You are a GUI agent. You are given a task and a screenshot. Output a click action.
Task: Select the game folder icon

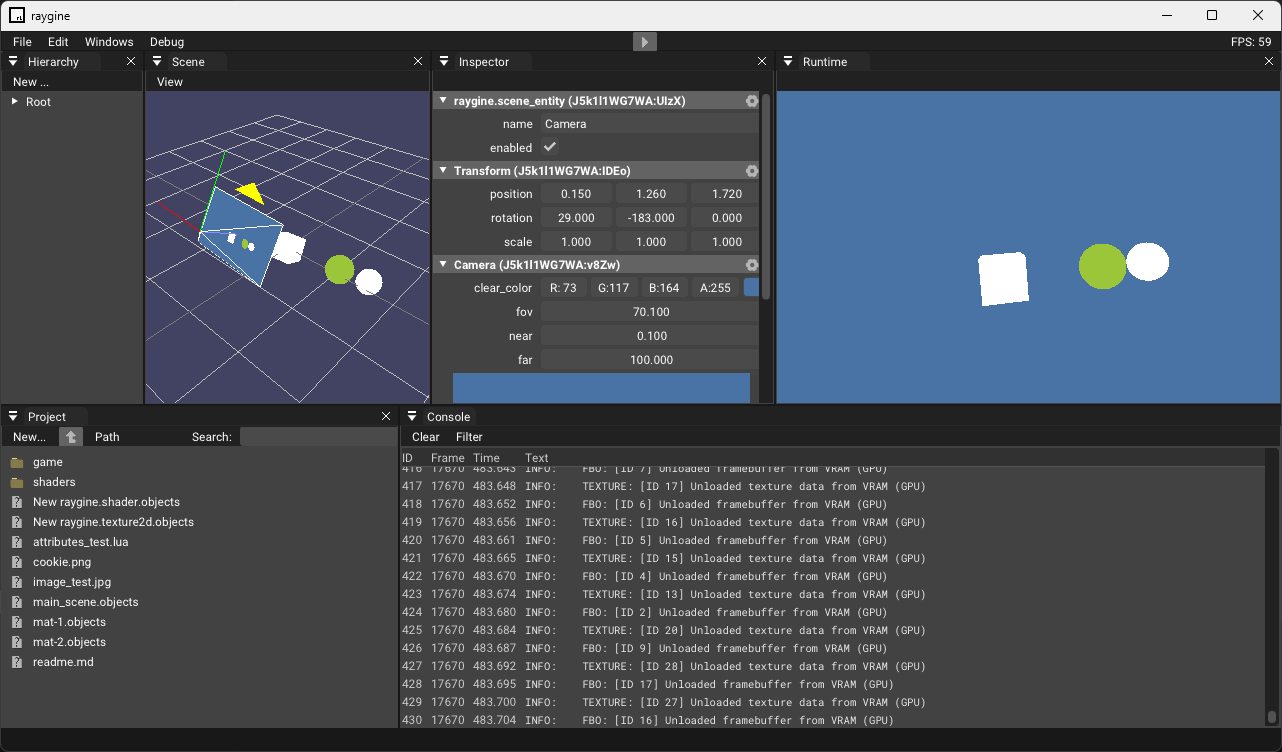click(17, 462)
